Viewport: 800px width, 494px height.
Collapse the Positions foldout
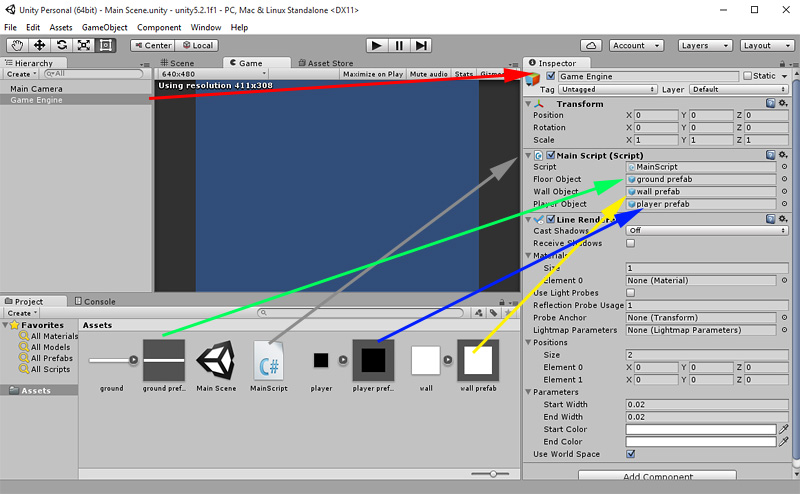click(x=529, y=342)
